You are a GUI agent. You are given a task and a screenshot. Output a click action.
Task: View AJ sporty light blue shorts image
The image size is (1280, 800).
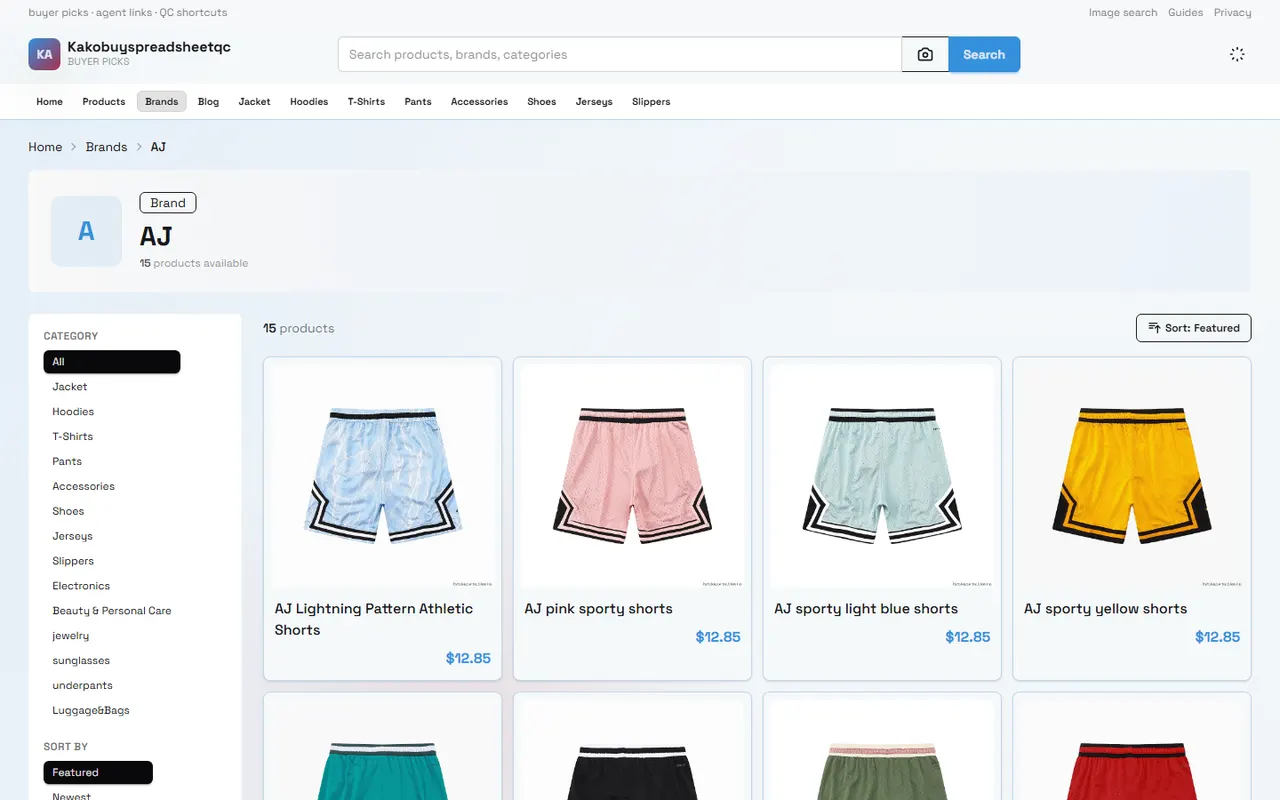(882, 476)
